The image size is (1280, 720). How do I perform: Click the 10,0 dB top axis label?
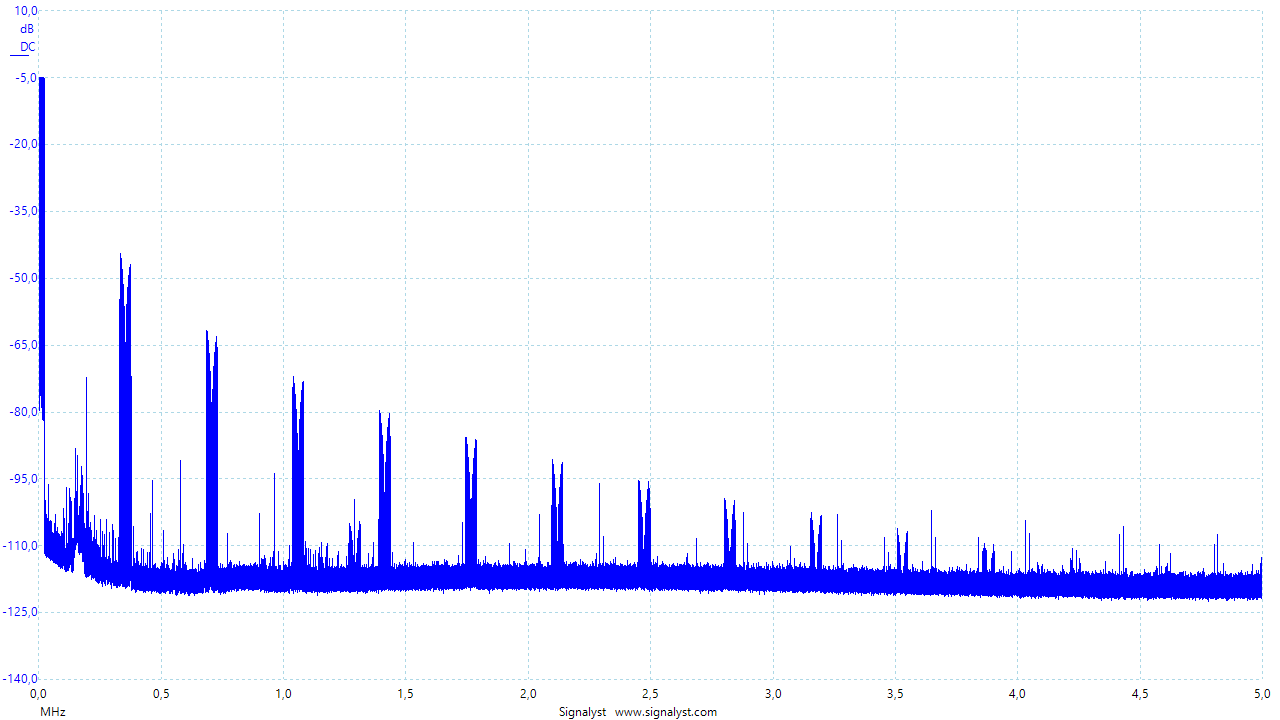[22, 11]
